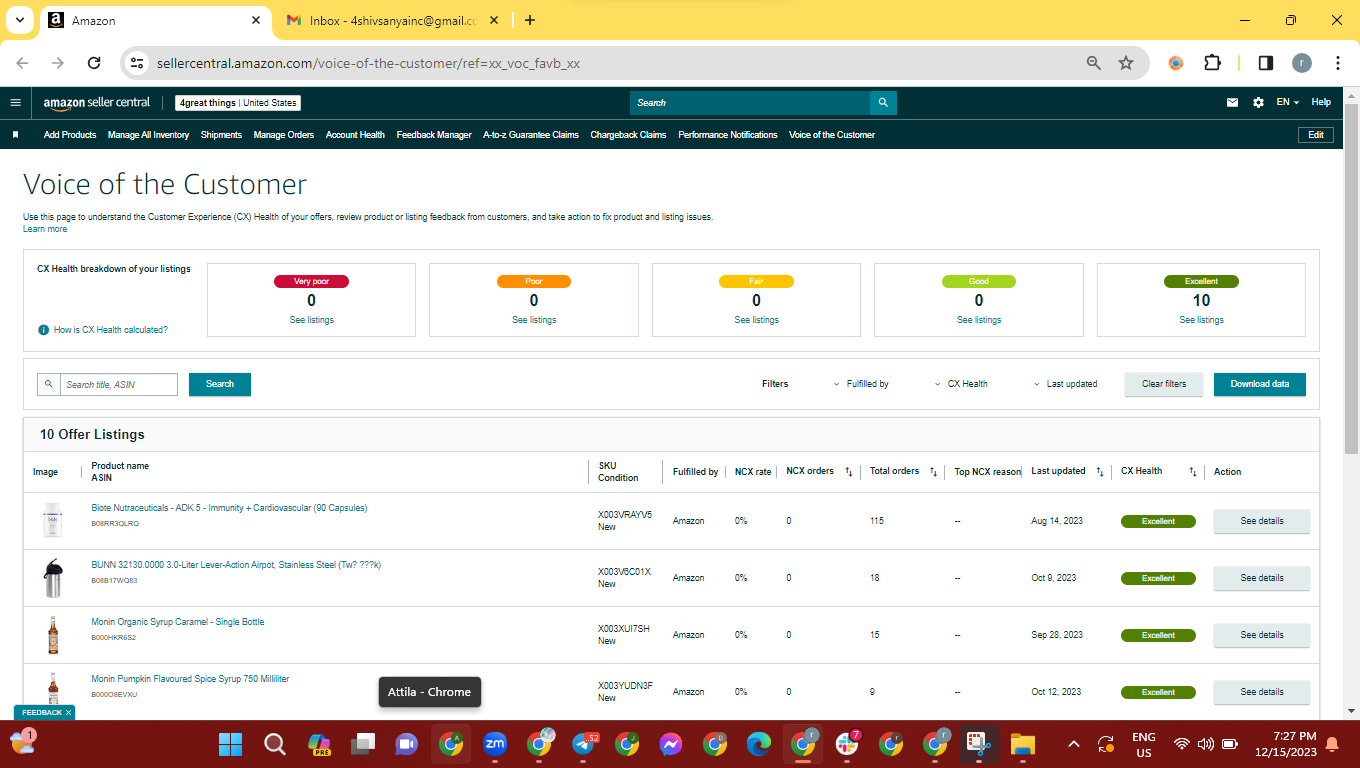The height and width of the screenshot is (768, 1360).
Task: Open A-to-z Guarantee Claims
Action: (x=531, y=135)
